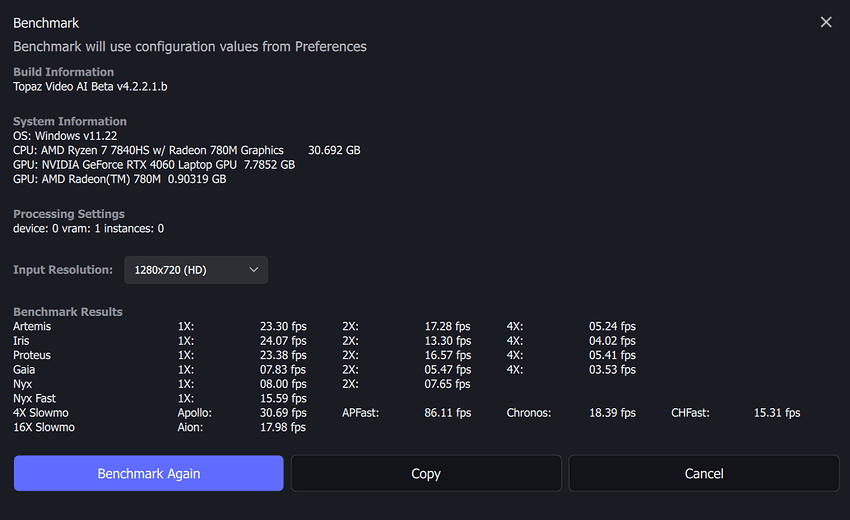Click Nyx Fast value 15.59 fps
Screen dimensions: 850x520
coord(283,399)
